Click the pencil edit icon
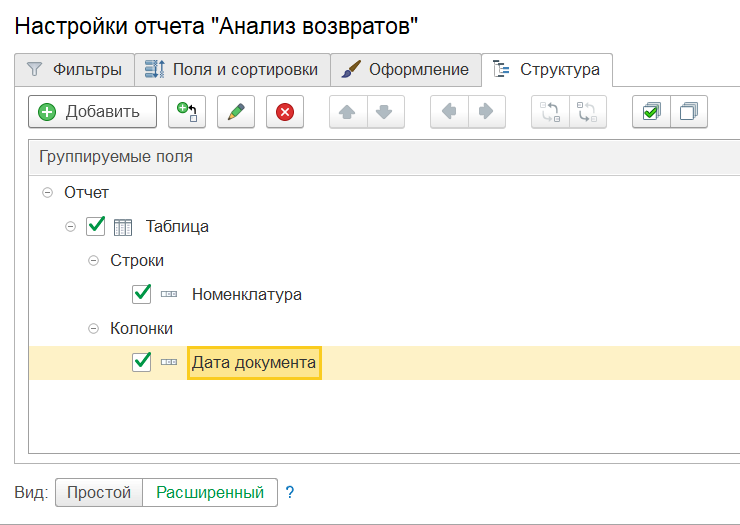Viewport: 740px width, 525px height. tap(236, 112)
